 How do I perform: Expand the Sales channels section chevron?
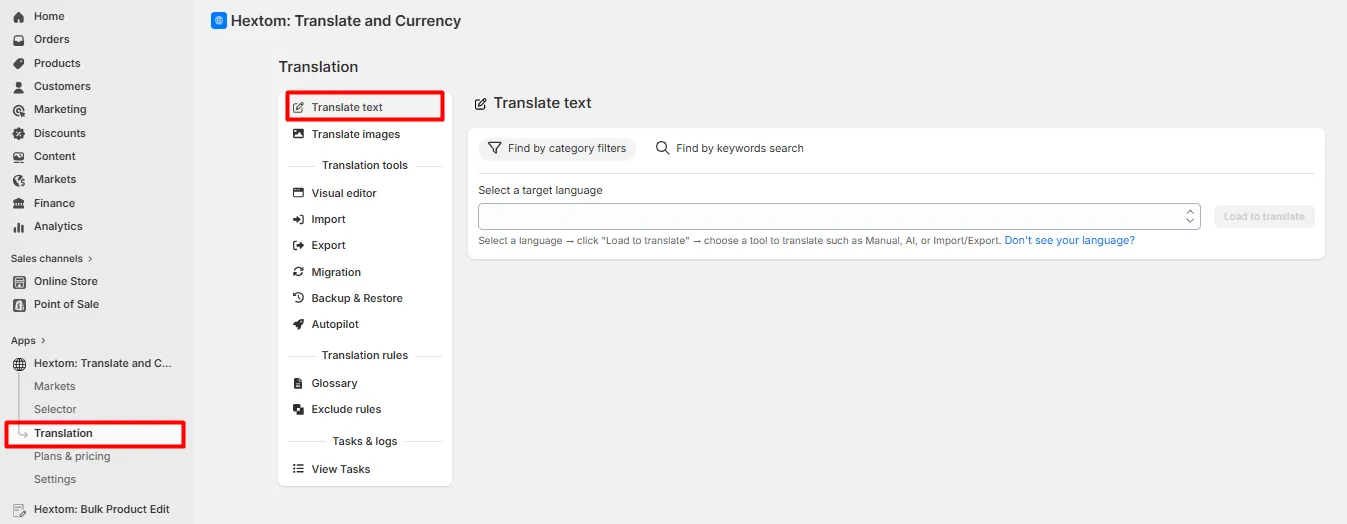tap(90, 259)
